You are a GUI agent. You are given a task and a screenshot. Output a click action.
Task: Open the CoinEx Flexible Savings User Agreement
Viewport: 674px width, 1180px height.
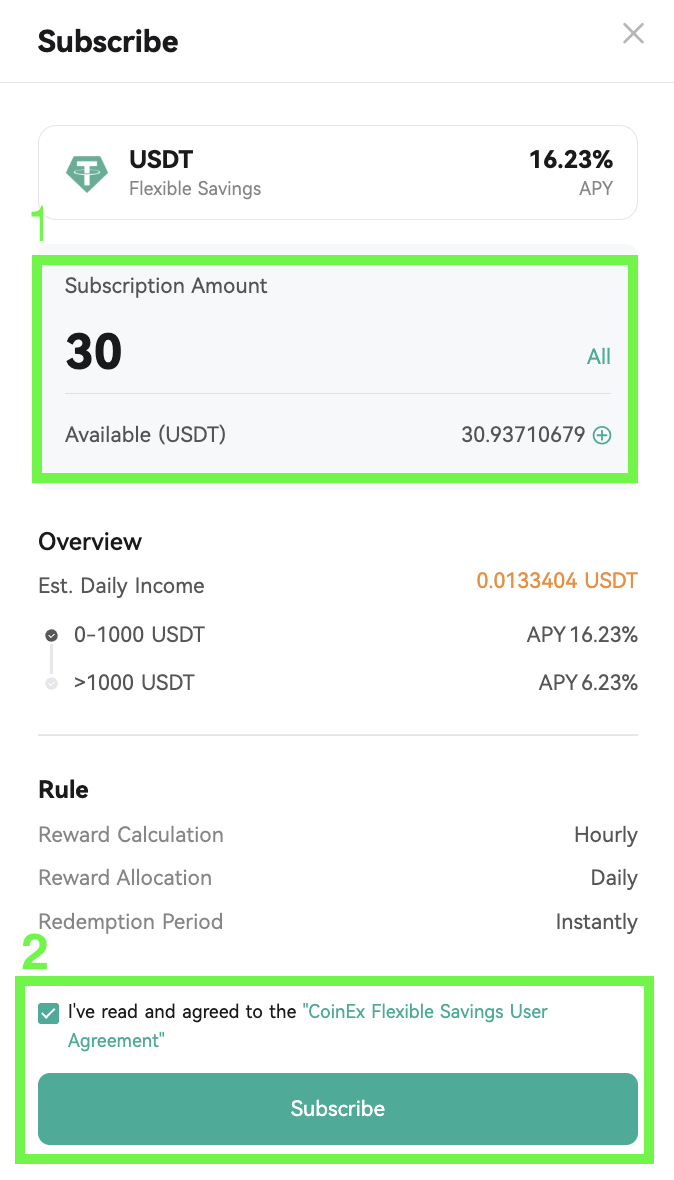pos(308,1026)
